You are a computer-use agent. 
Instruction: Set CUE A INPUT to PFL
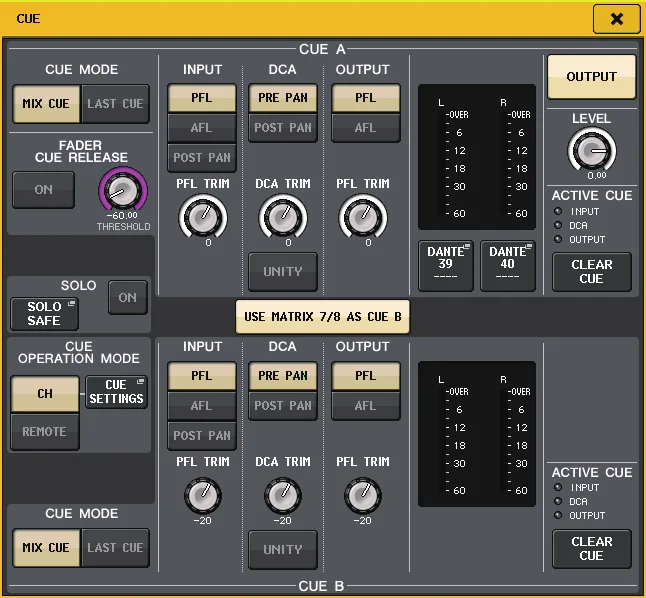[x=201, y=98]
